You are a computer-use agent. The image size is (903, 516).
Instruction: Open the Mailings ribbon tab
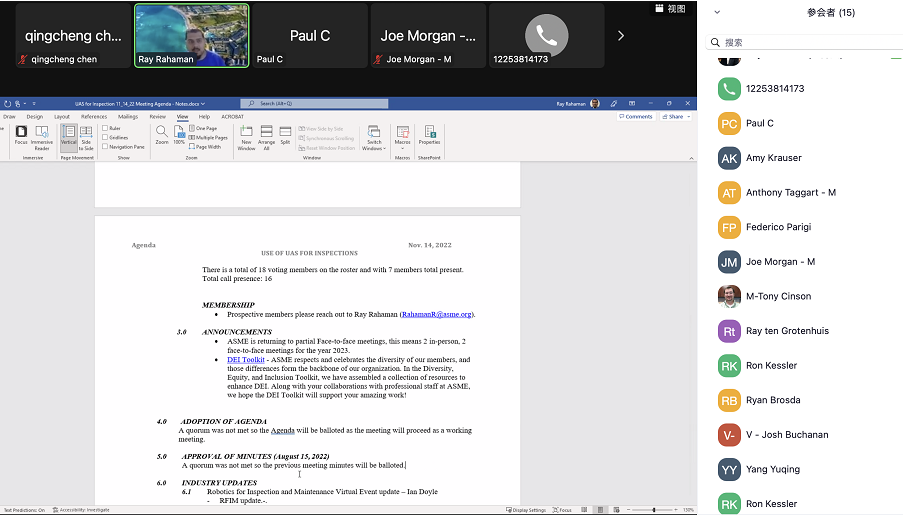[x=128, y=117]
